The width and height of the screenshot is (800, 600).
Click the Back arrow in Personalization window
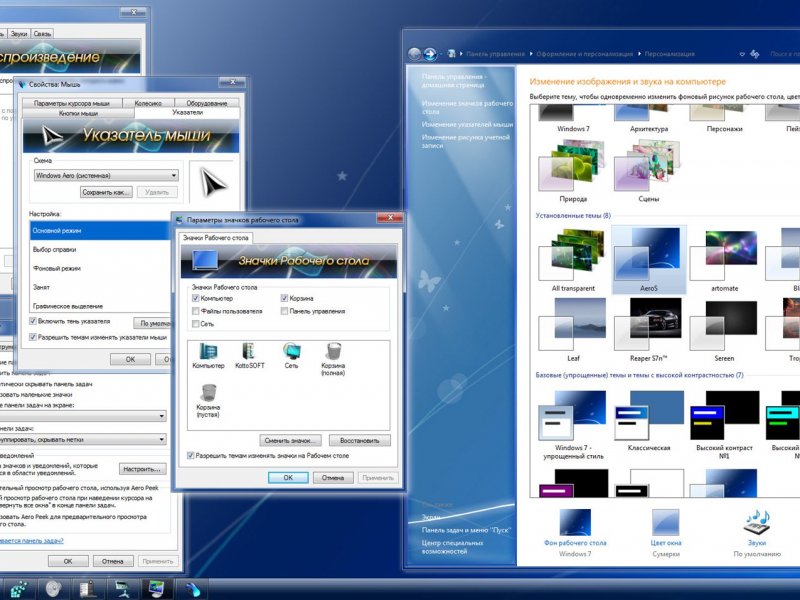(415, 54)
